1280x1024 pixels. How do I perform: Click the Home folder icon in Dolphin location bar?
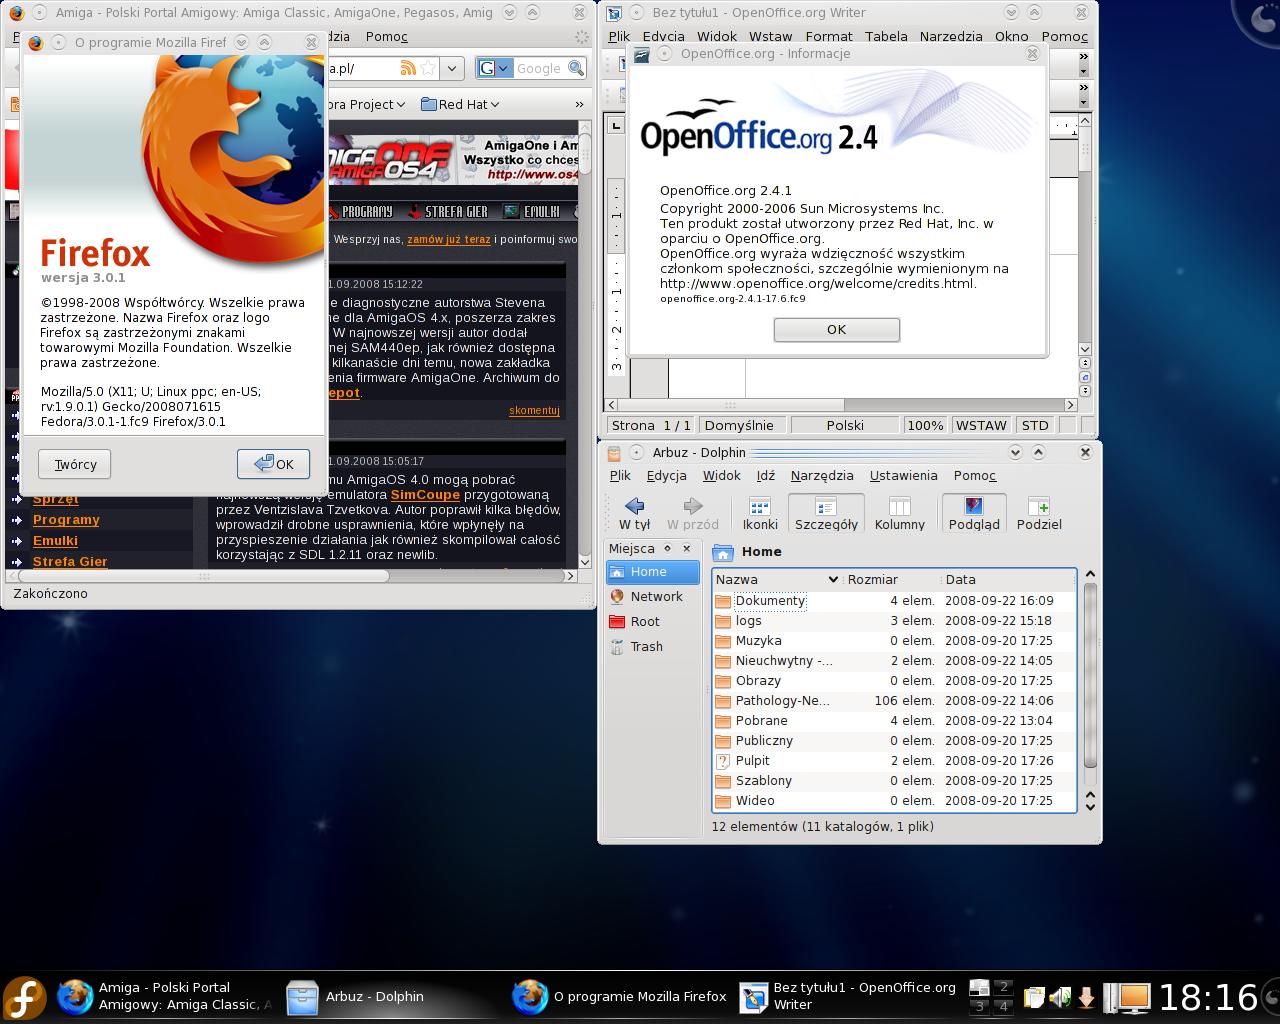pyautogui.click(x=723, y=552)
